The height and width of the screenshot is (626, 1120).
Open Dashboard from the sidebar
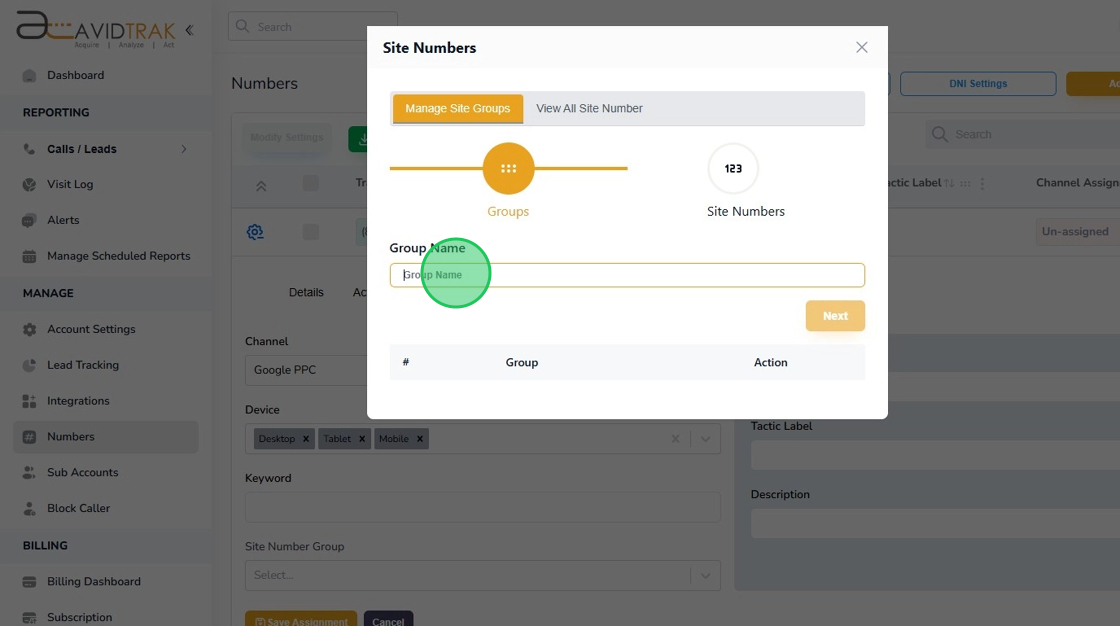75,75
